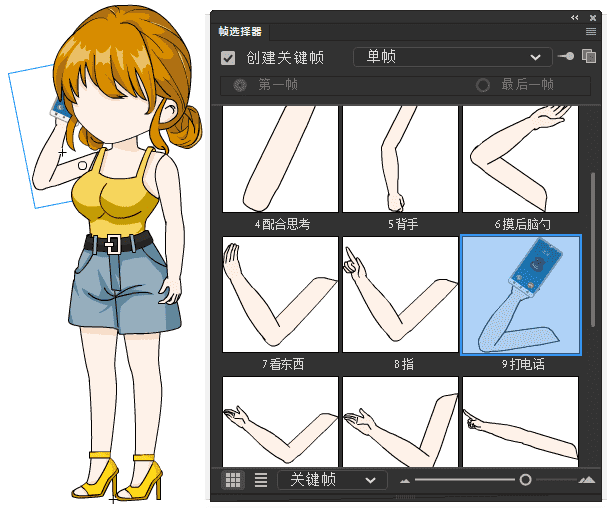Select the 最后一帧 radio option
Screen dimensions: 610x516
[x=483, y=85]
